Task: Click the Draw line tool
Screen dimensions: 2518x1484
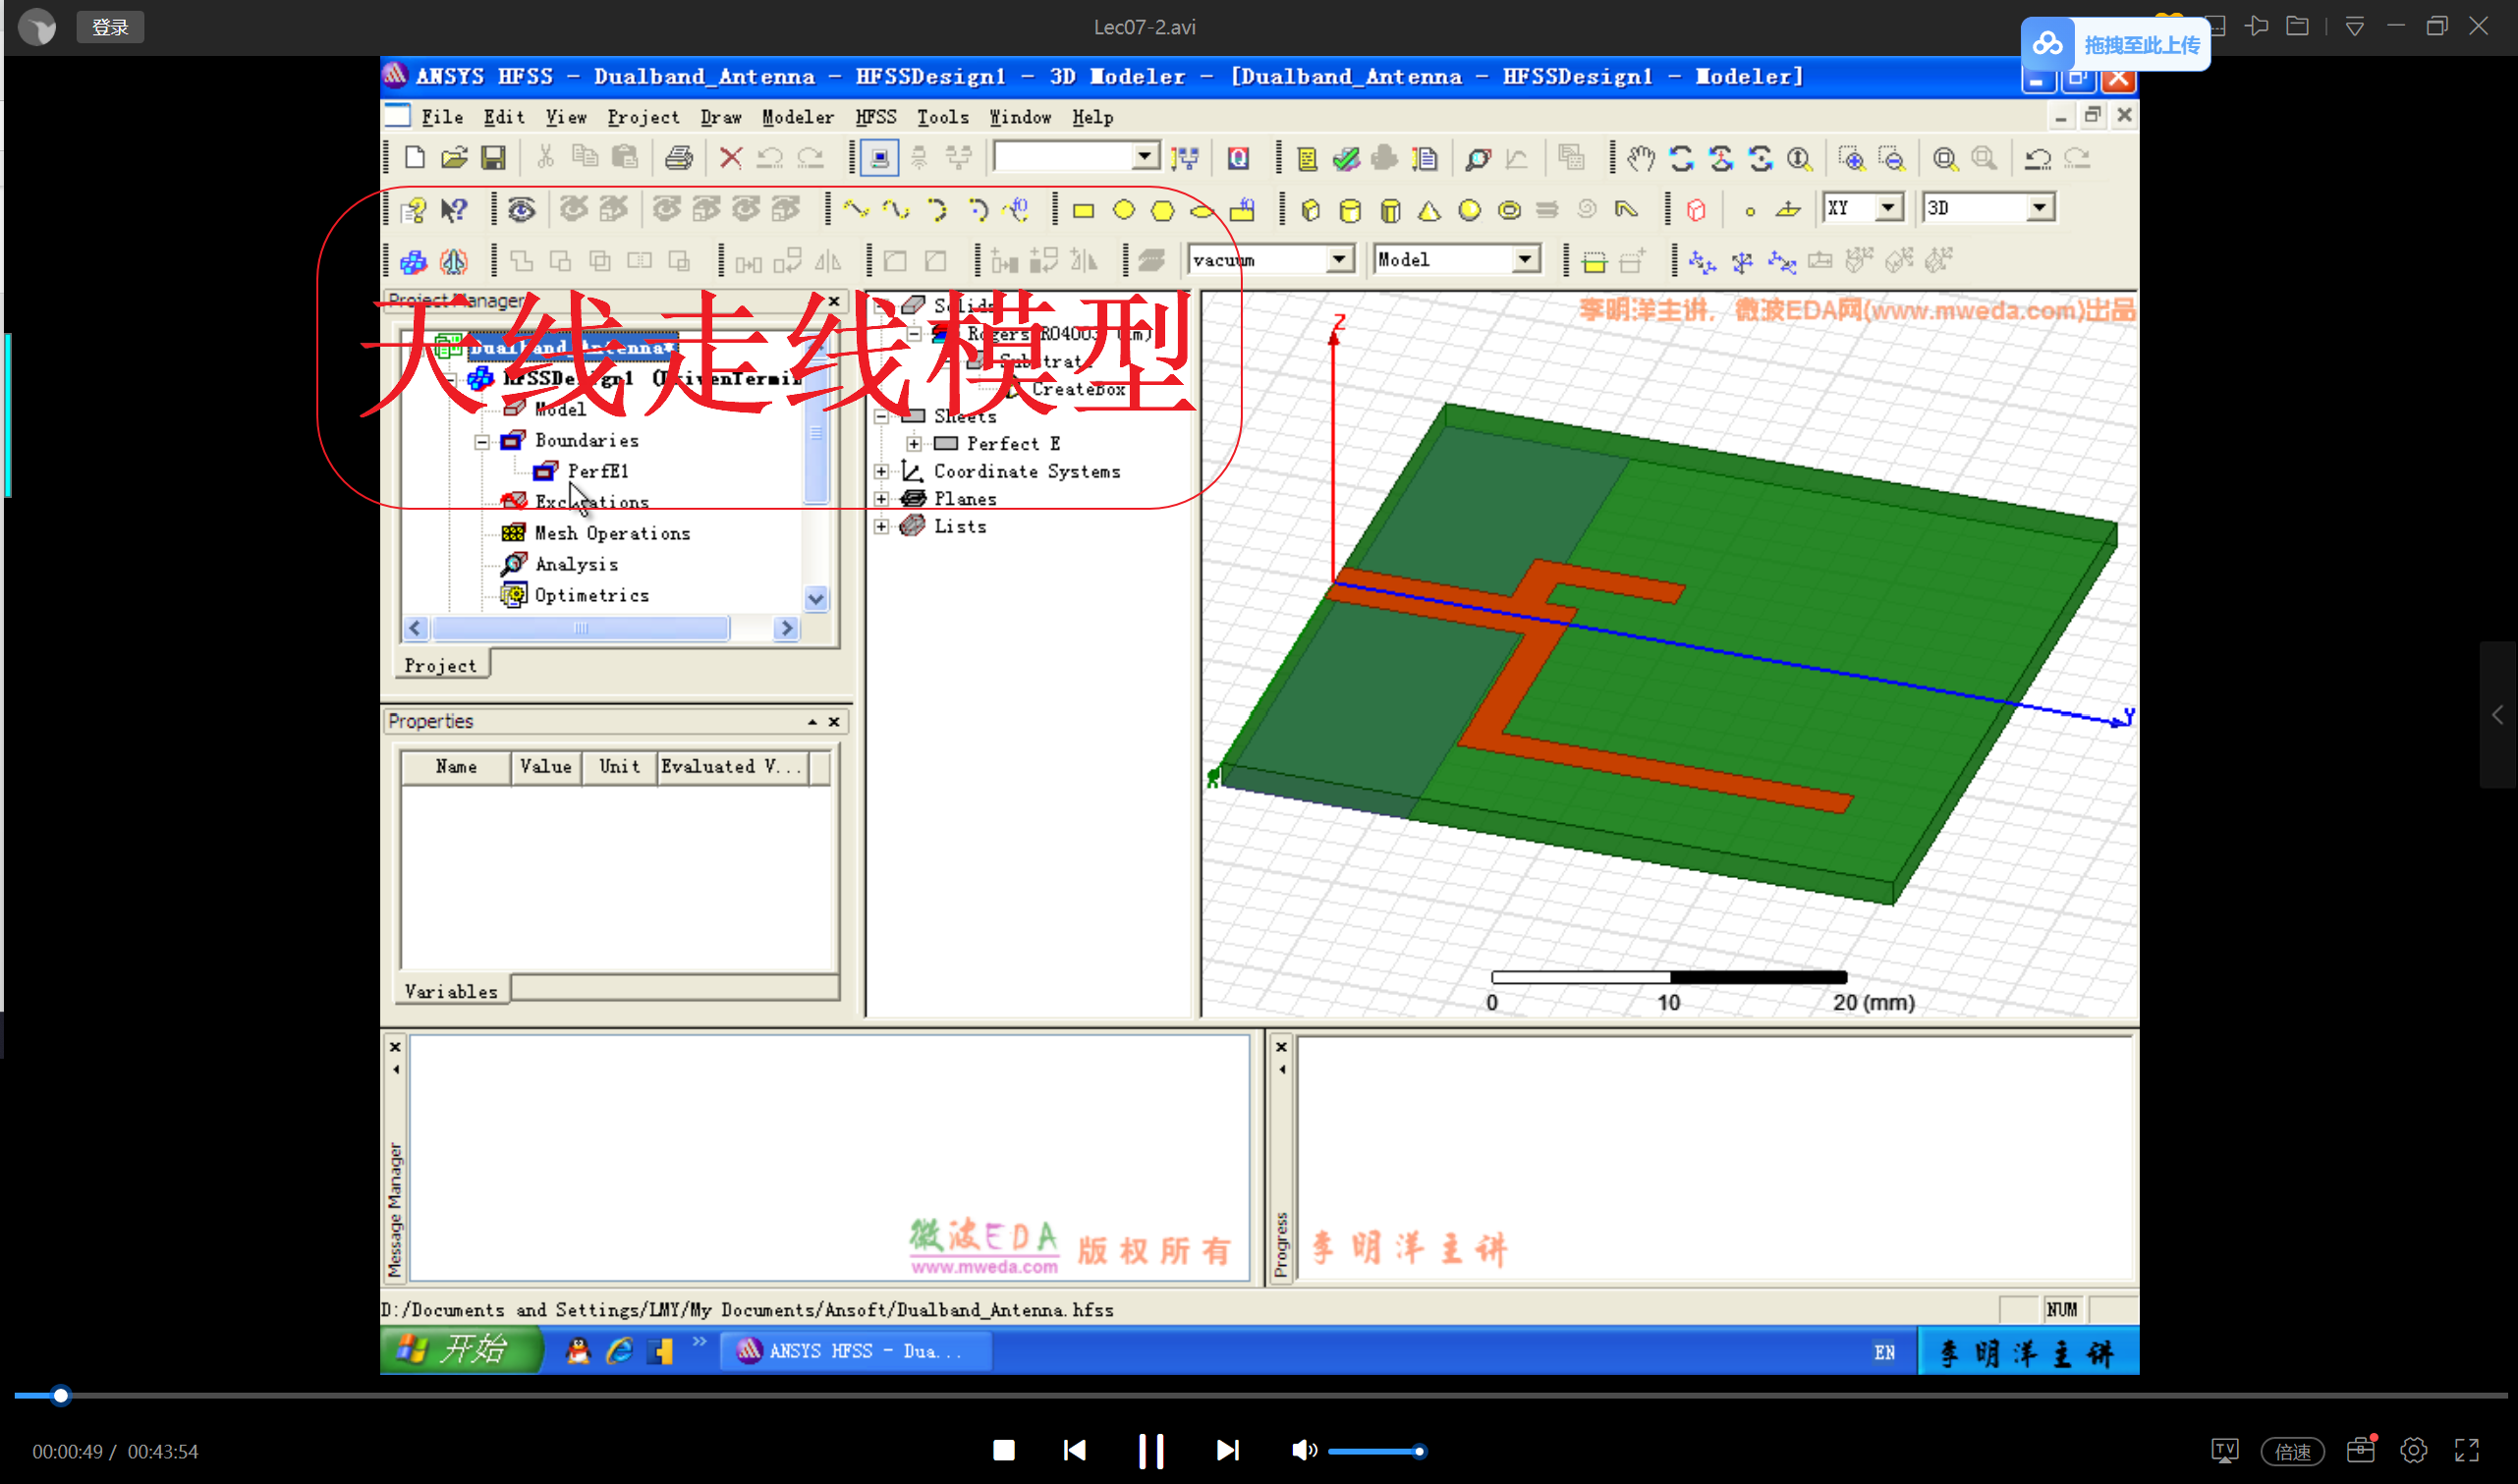Action: [x=856, y=210]
